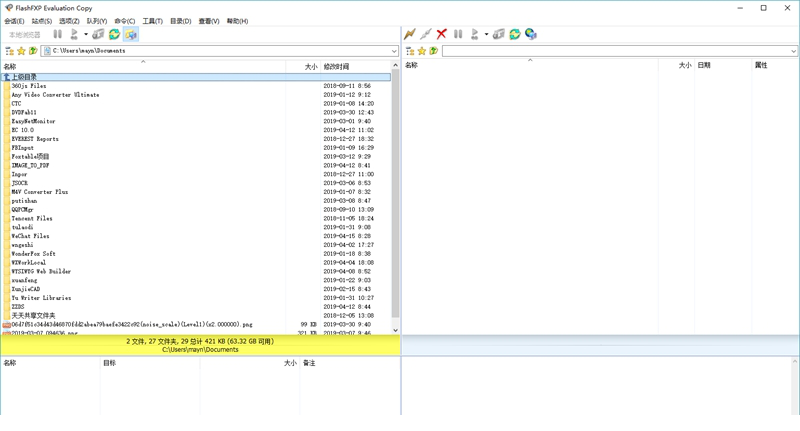800x431 pixels.
Task: Expand the left path dropdown arrow
Action: [394, 51]
